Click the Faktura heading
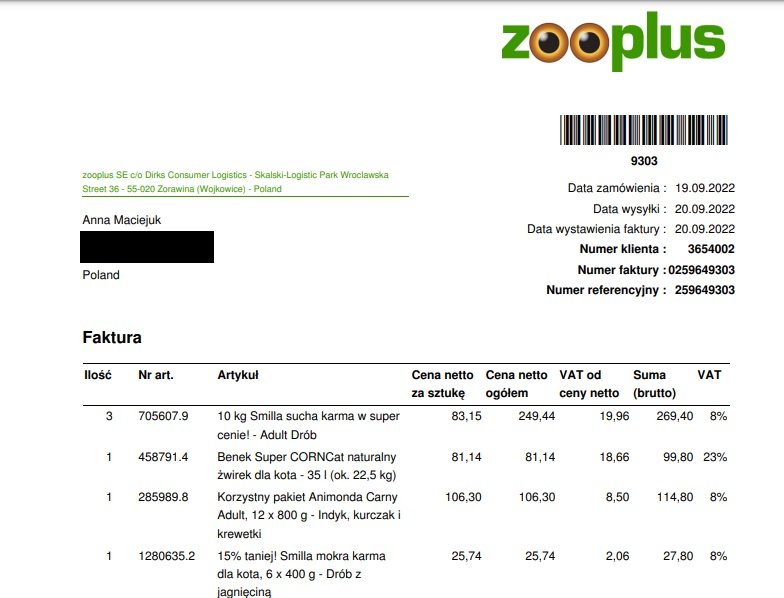 112,338
